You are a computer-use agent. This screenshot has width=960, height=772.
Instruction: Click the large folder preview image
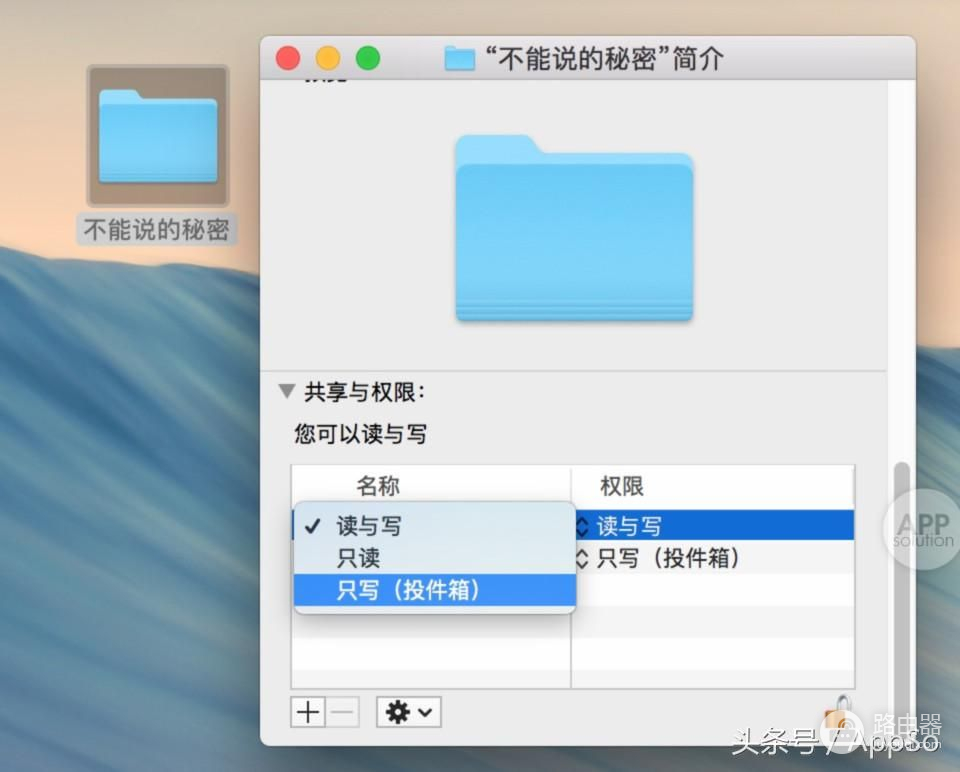[574, 228]
